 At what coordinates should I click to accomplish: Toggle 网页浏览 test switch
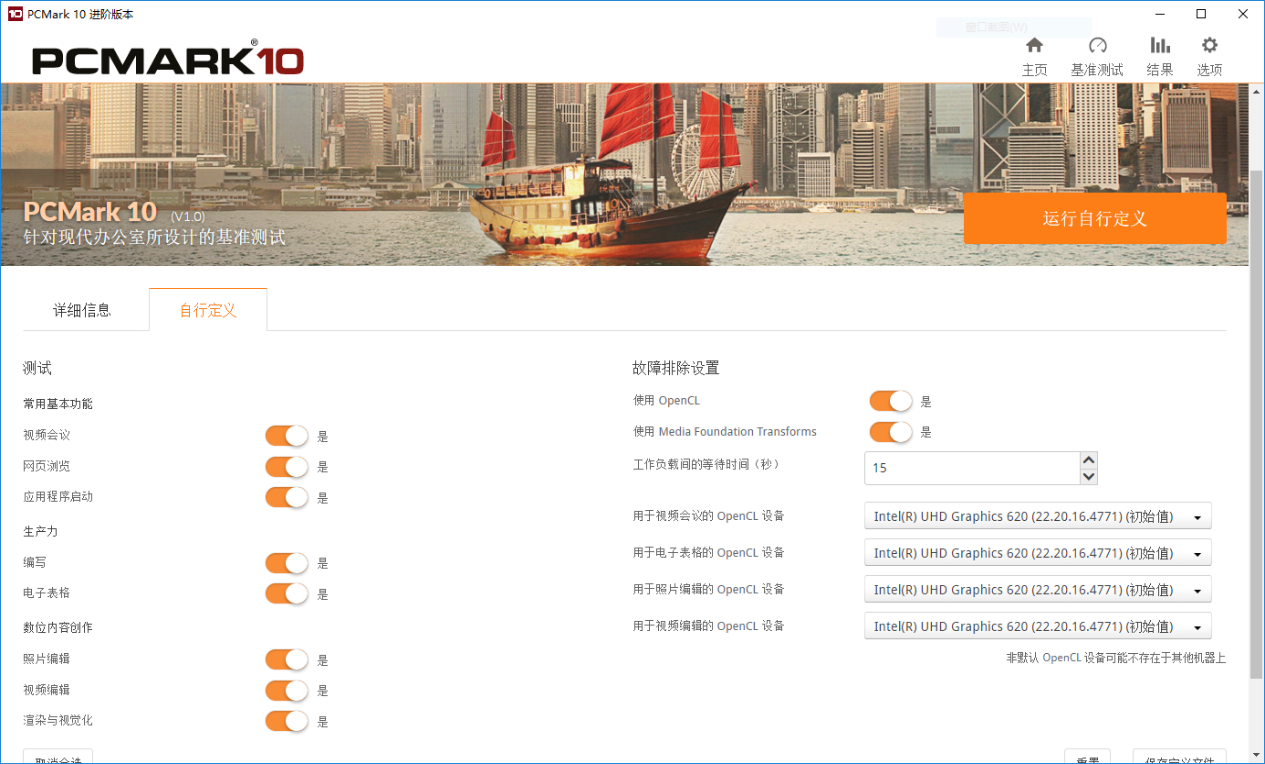[287, 467]
